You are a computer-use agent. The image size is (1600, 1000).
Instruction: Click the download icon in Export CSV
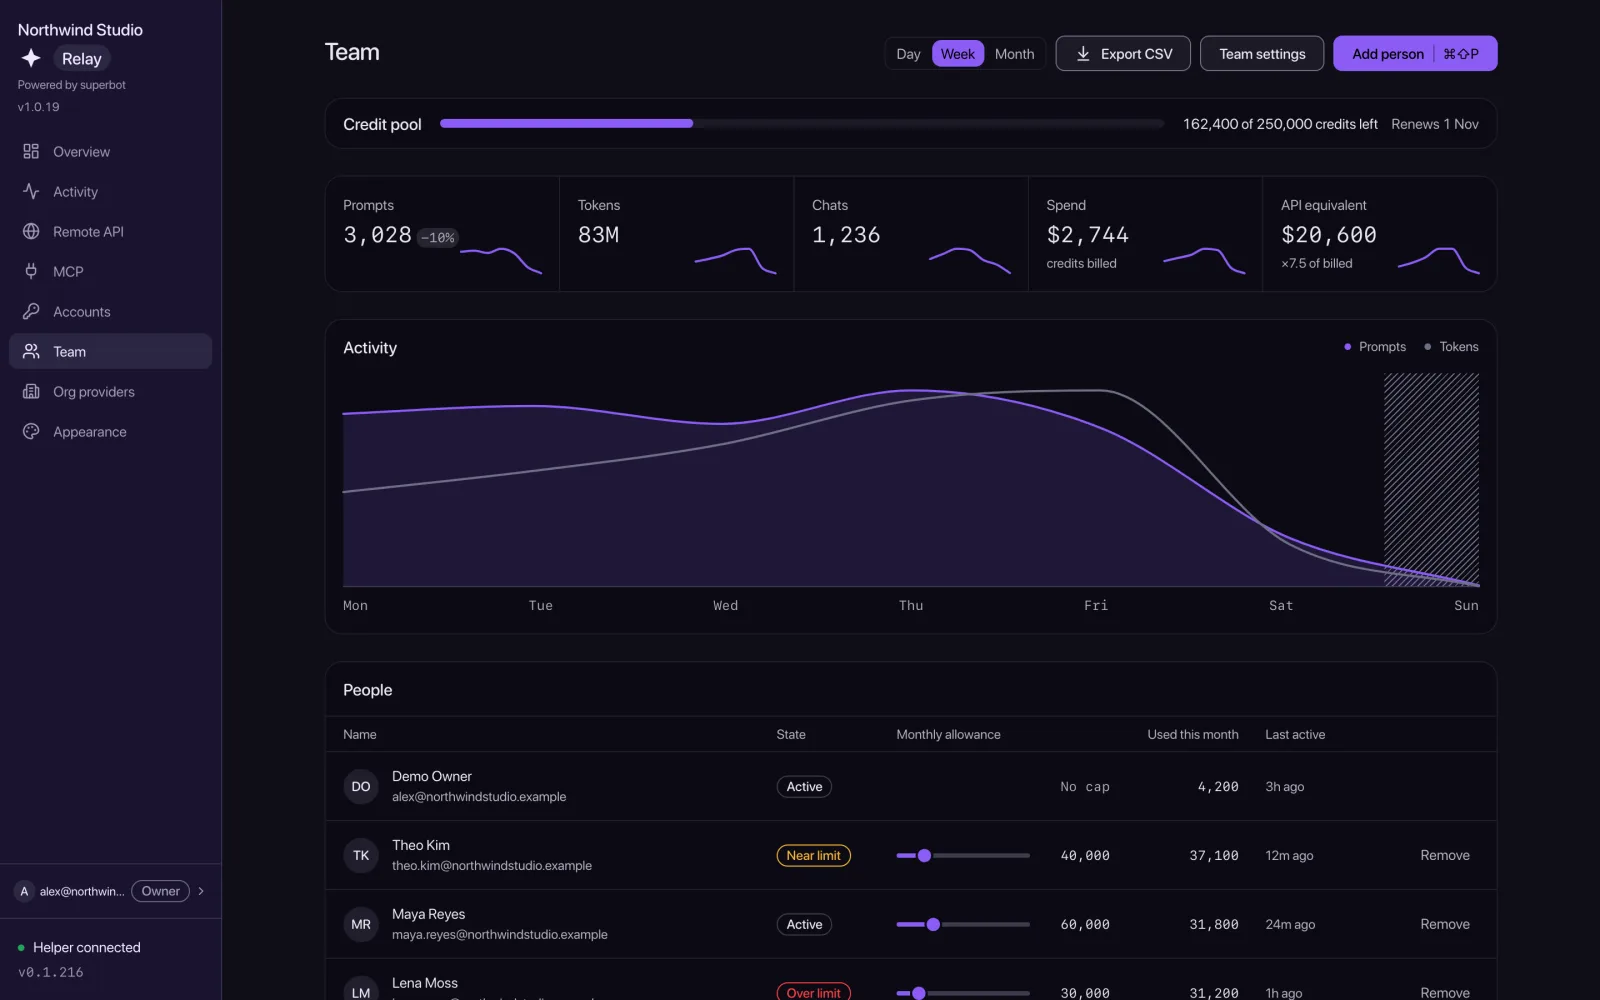[1083, 54]
